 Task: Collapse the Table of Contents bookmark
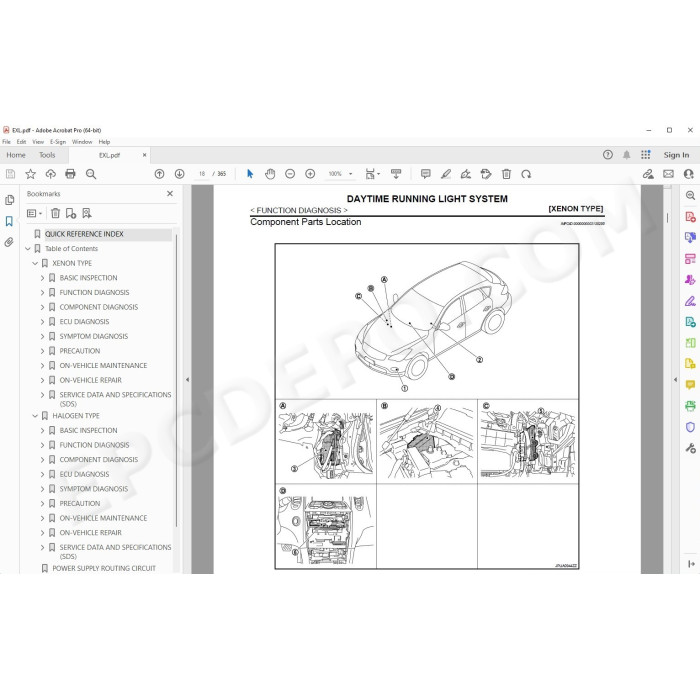pos(28,249)
